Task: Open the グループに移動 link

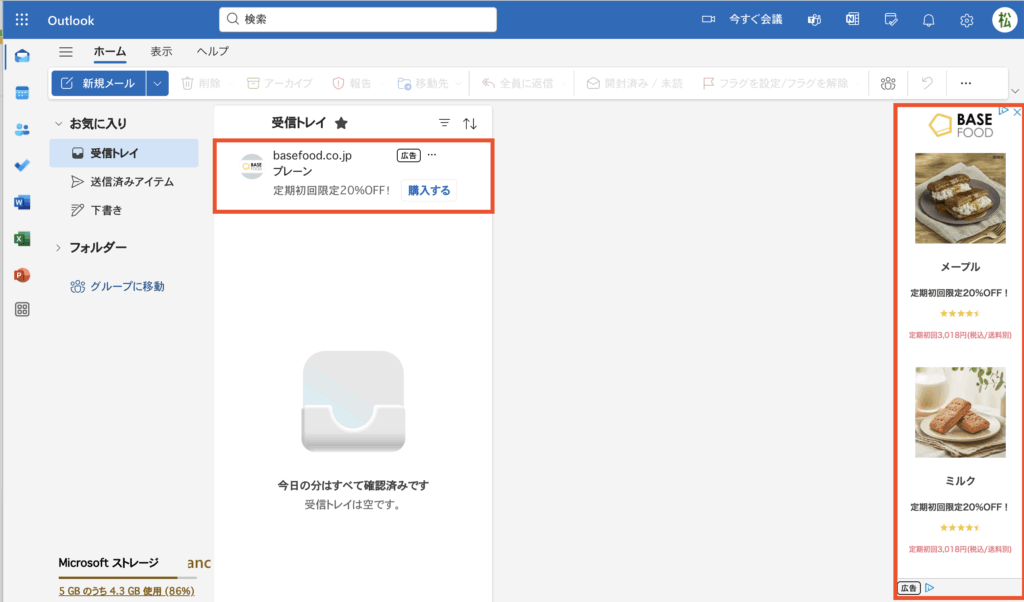Action: coord(118,287)
